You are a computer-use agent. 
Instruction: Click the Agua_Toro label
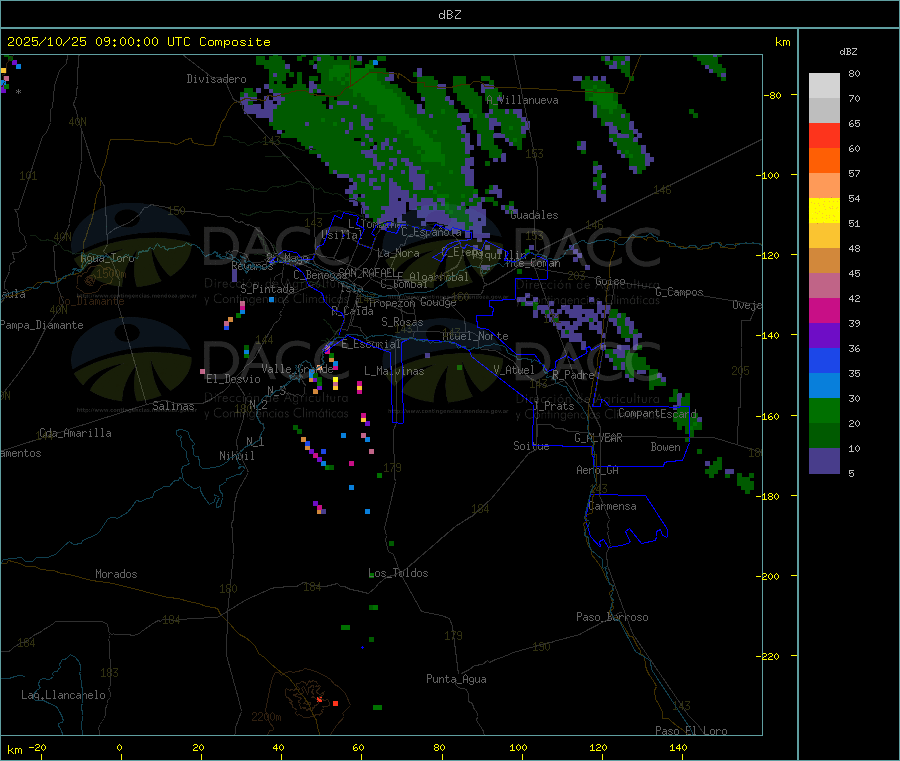point(107,258)
